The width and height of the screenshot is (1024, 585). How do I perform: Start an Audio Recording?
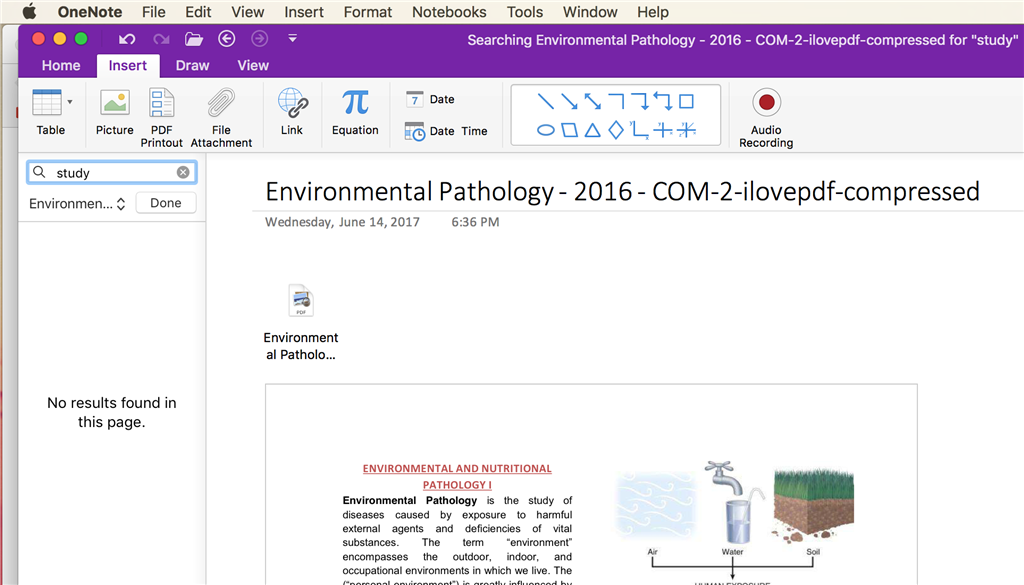point(766,118)
